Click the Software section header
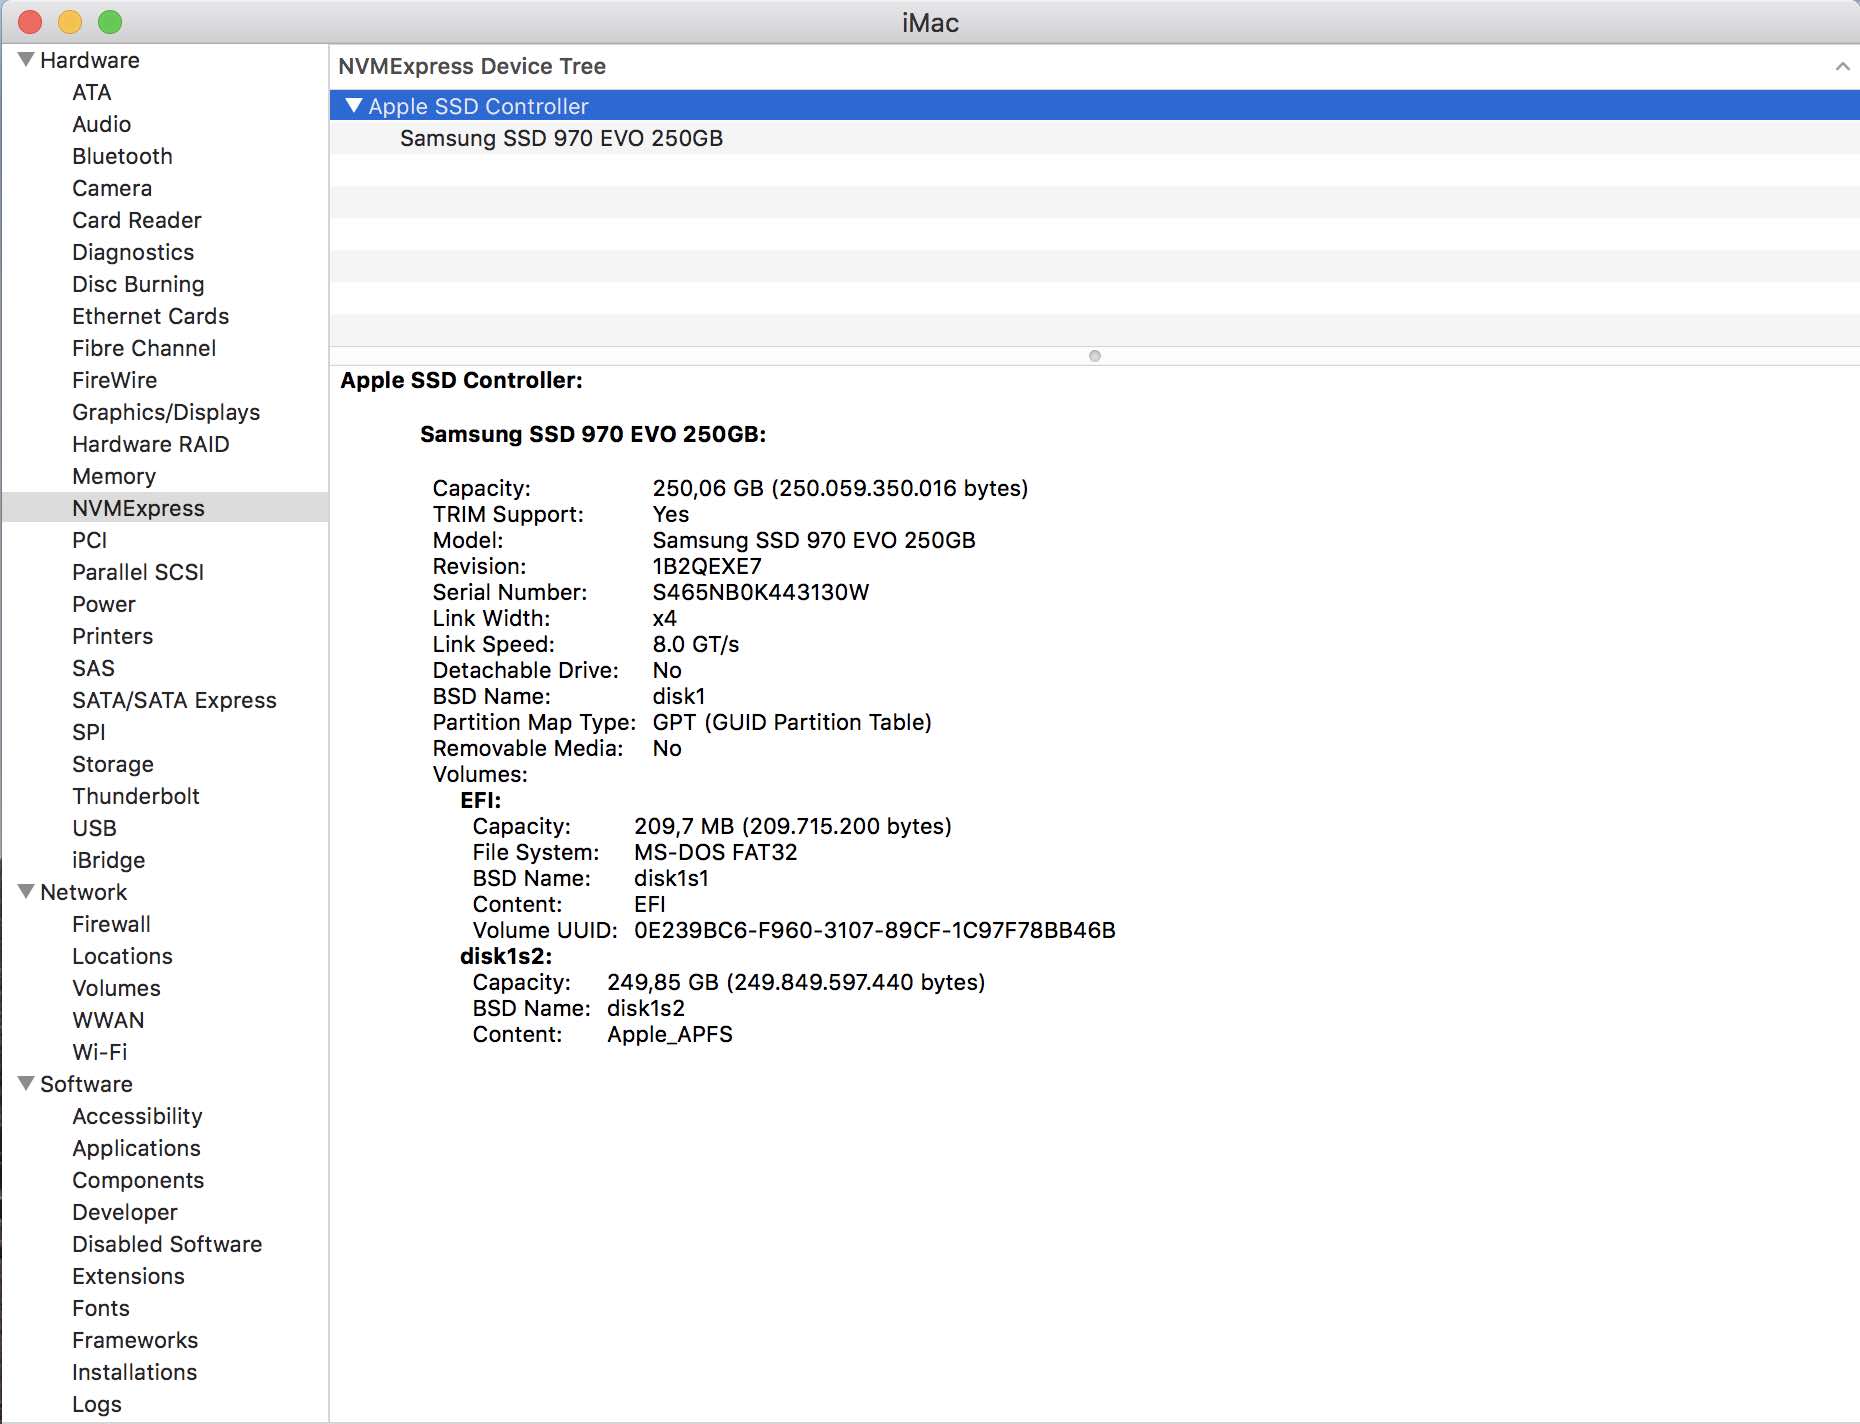 tap(86, 1084)
